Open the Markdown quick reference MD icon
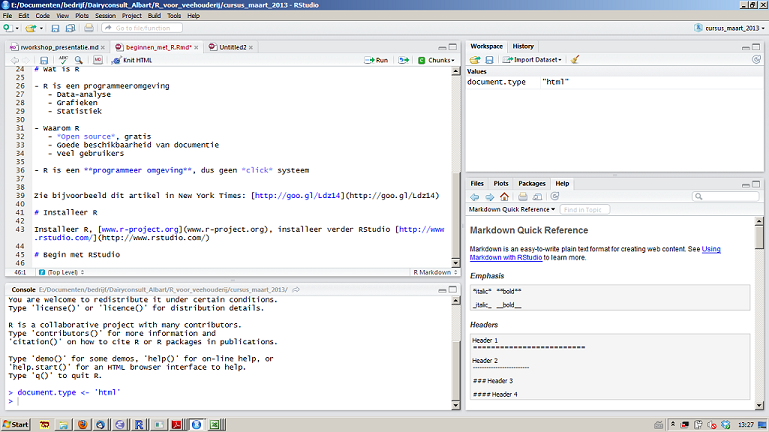 (x=98, y=60)
